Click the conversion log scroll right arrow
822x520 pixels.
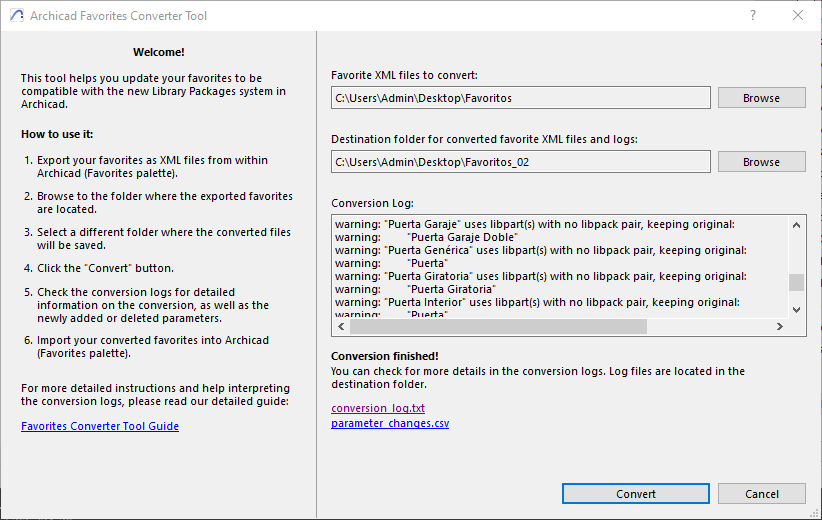[779, 327]
